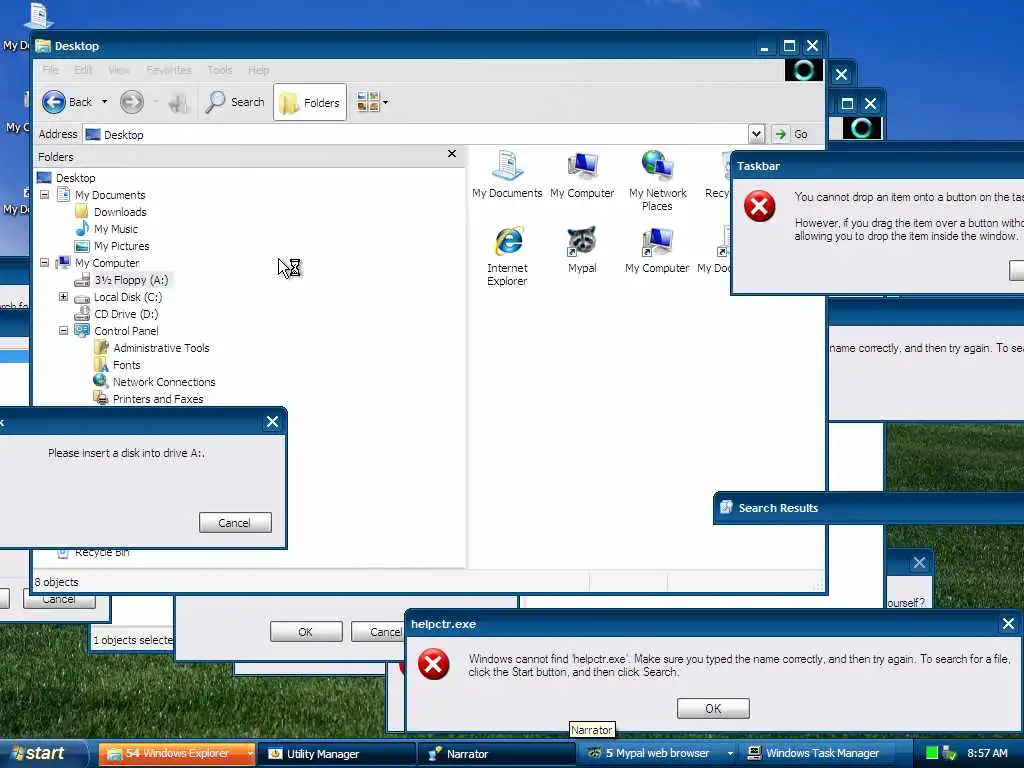Click the Search Results window title bar
This screenshot has height=768, width=1024.
coord(869,508)
